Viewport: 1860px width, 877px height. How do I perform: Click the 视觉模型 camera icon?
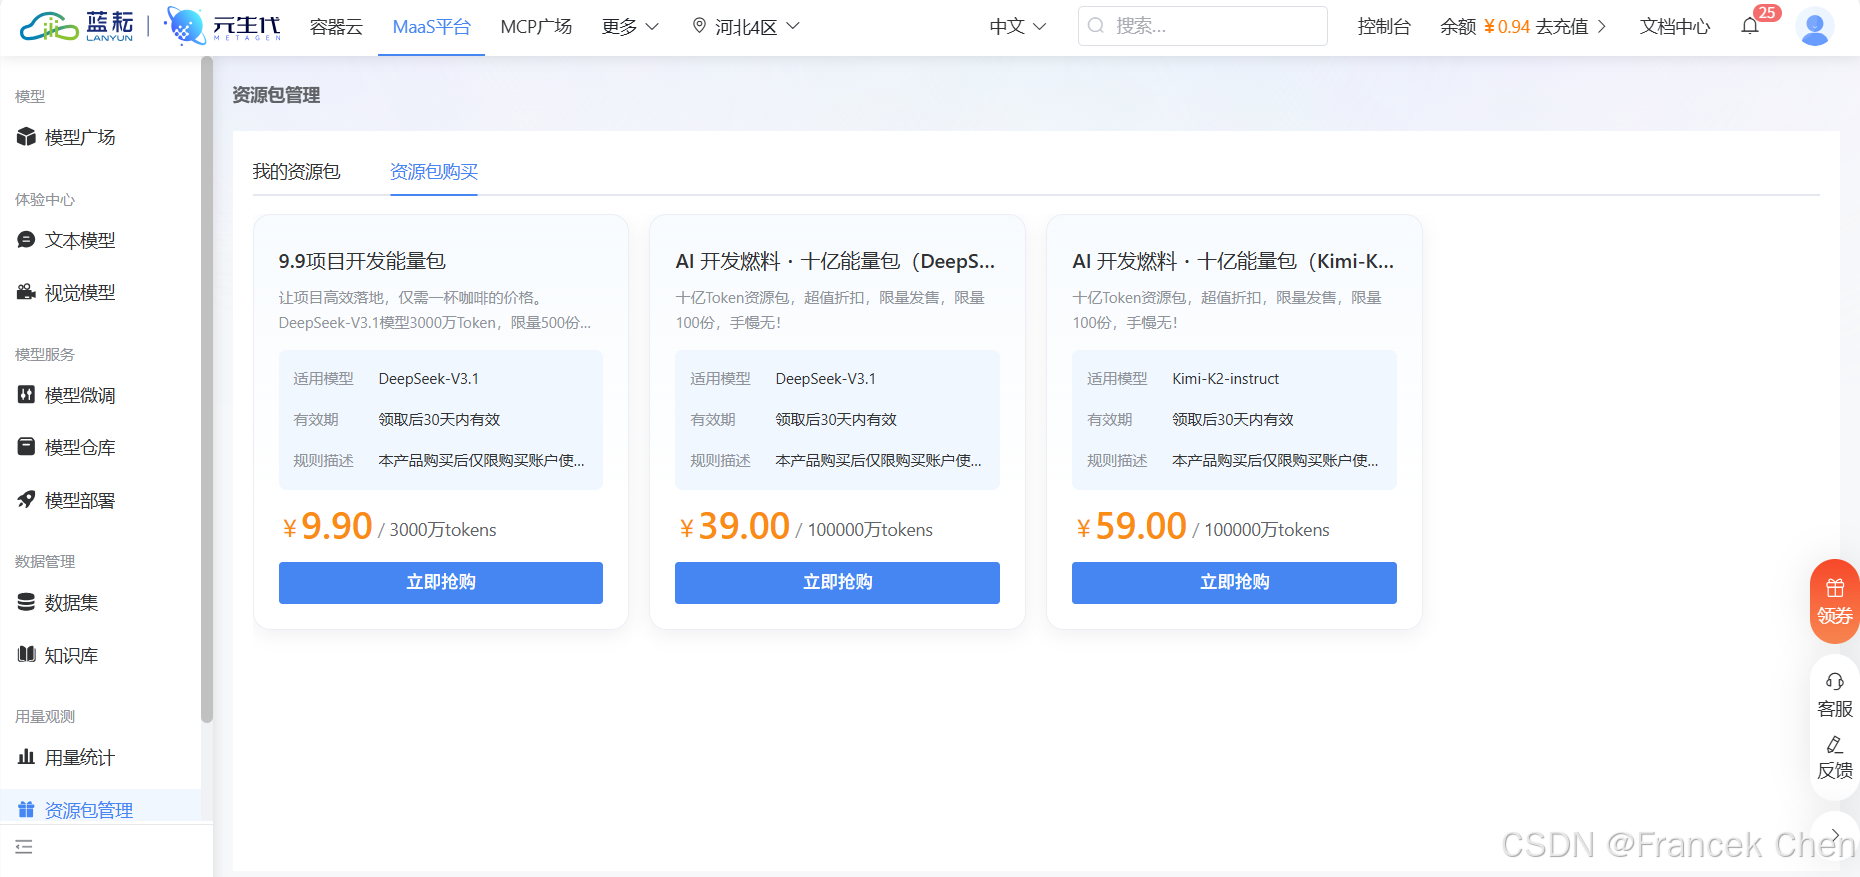click(27, 292)
